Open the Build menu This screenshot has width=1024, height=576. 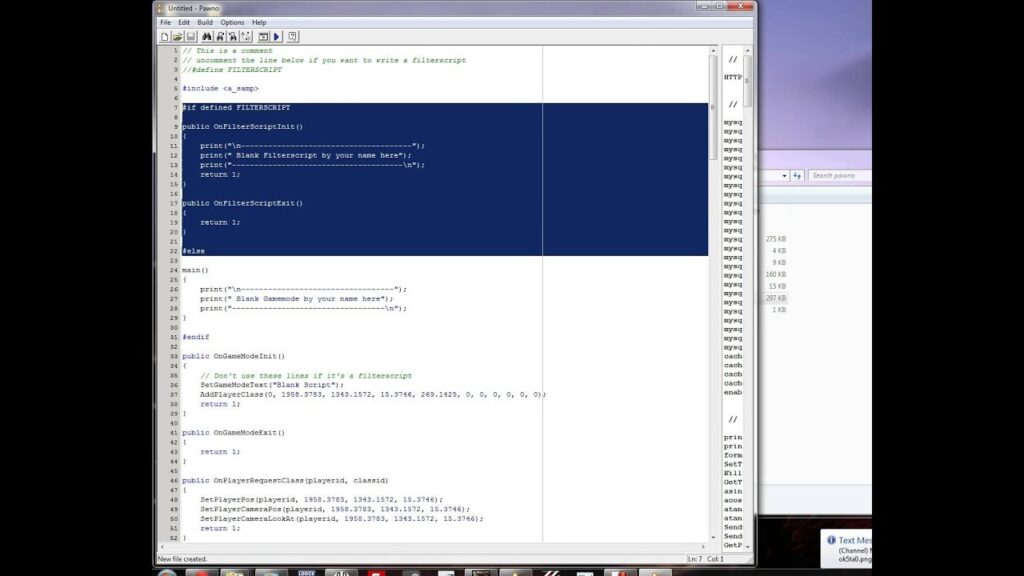(x=205, y=22)
